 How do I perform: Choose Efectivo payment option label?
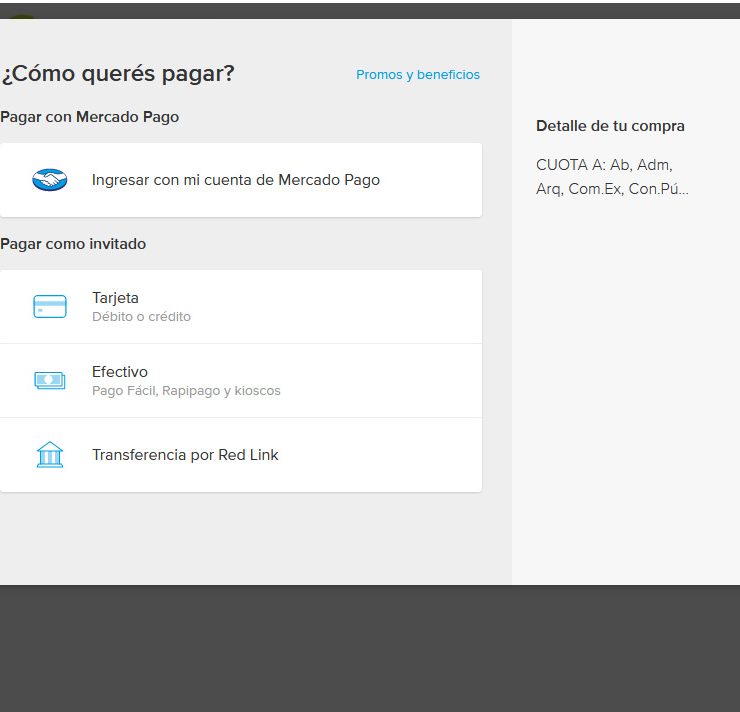coord(119,372)
